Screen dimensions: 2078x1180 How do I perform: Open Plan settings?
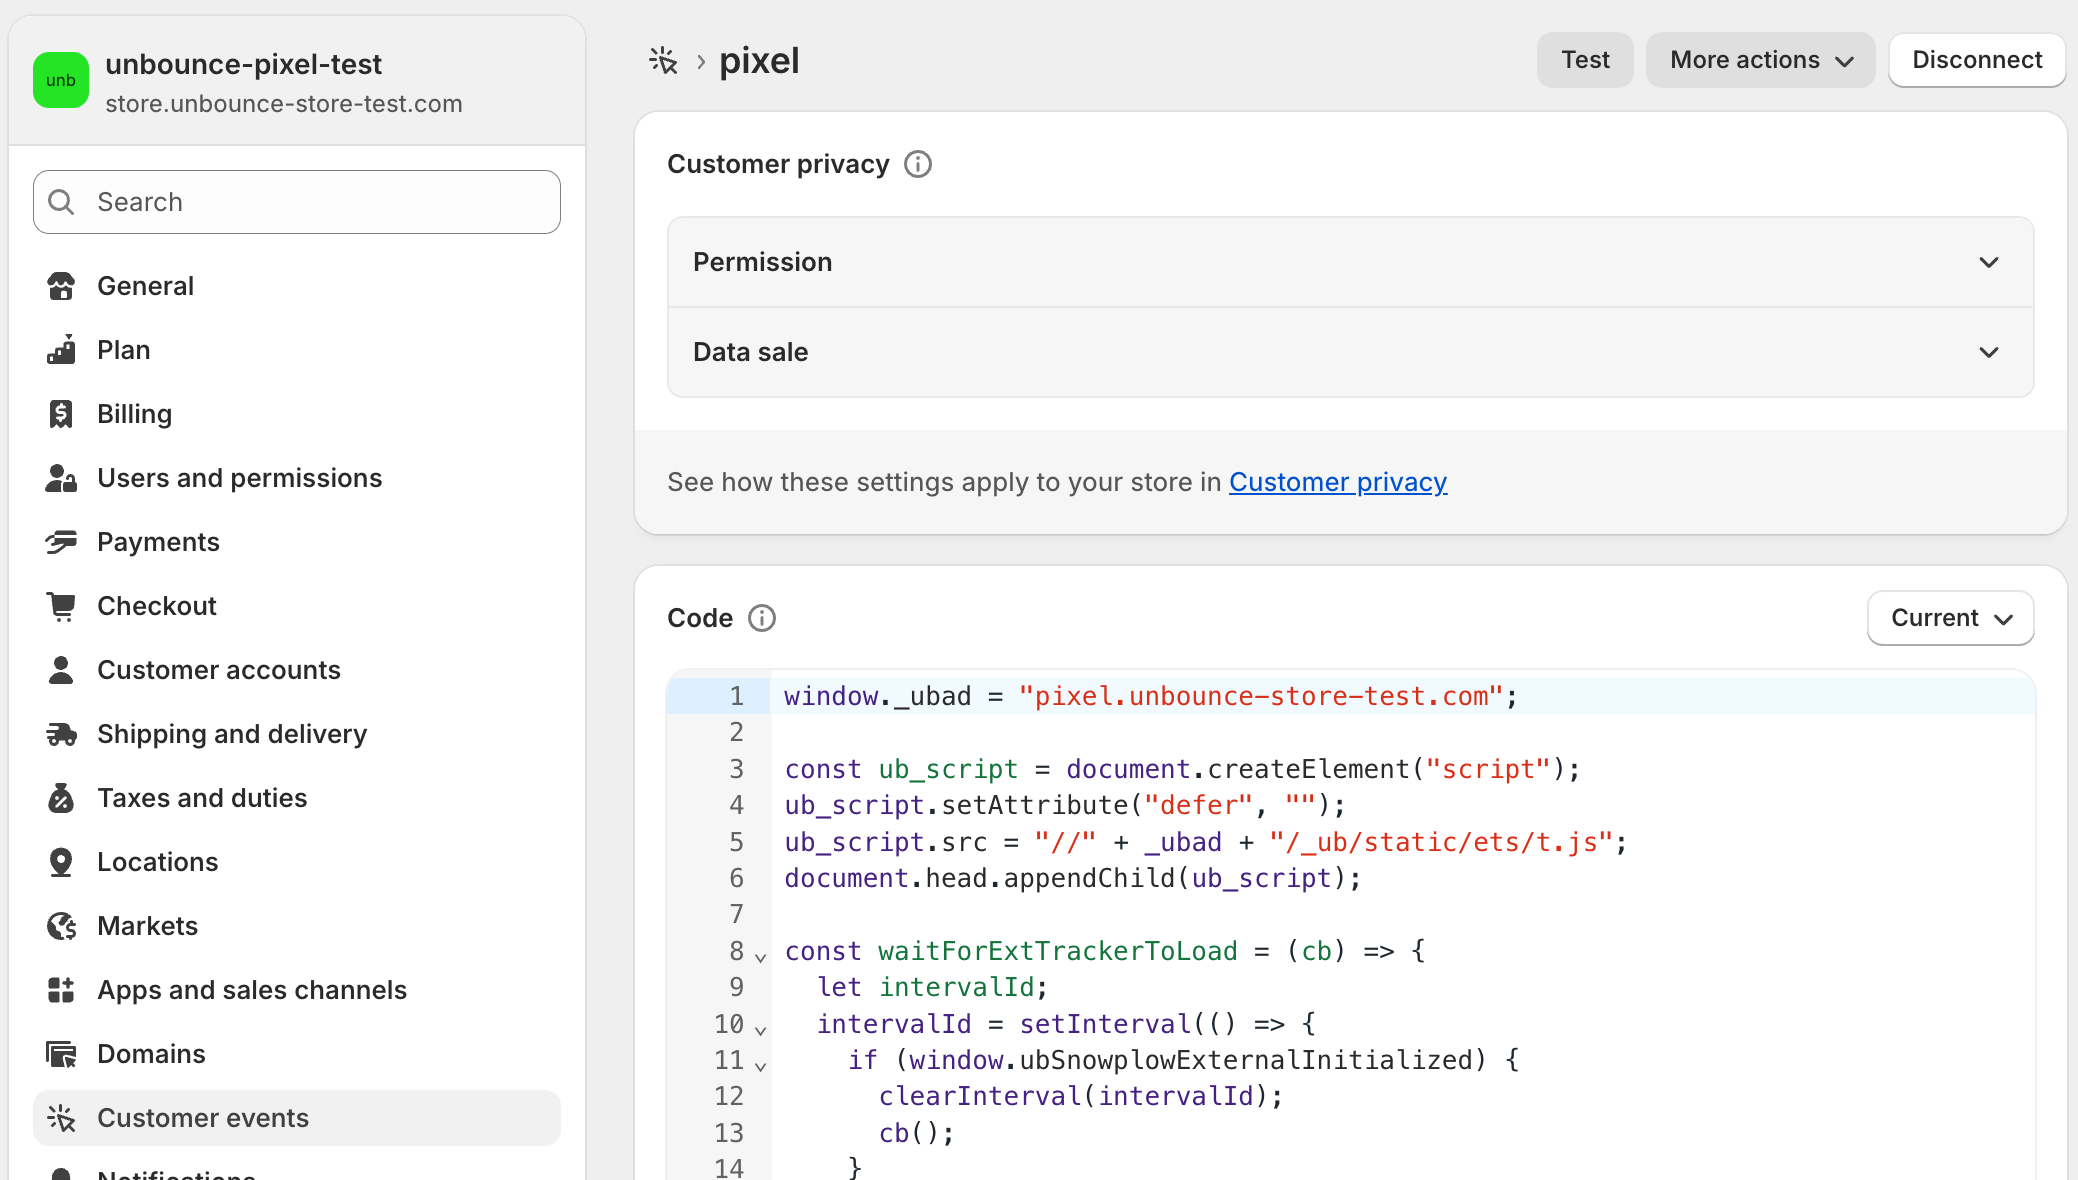click(297, 350)
